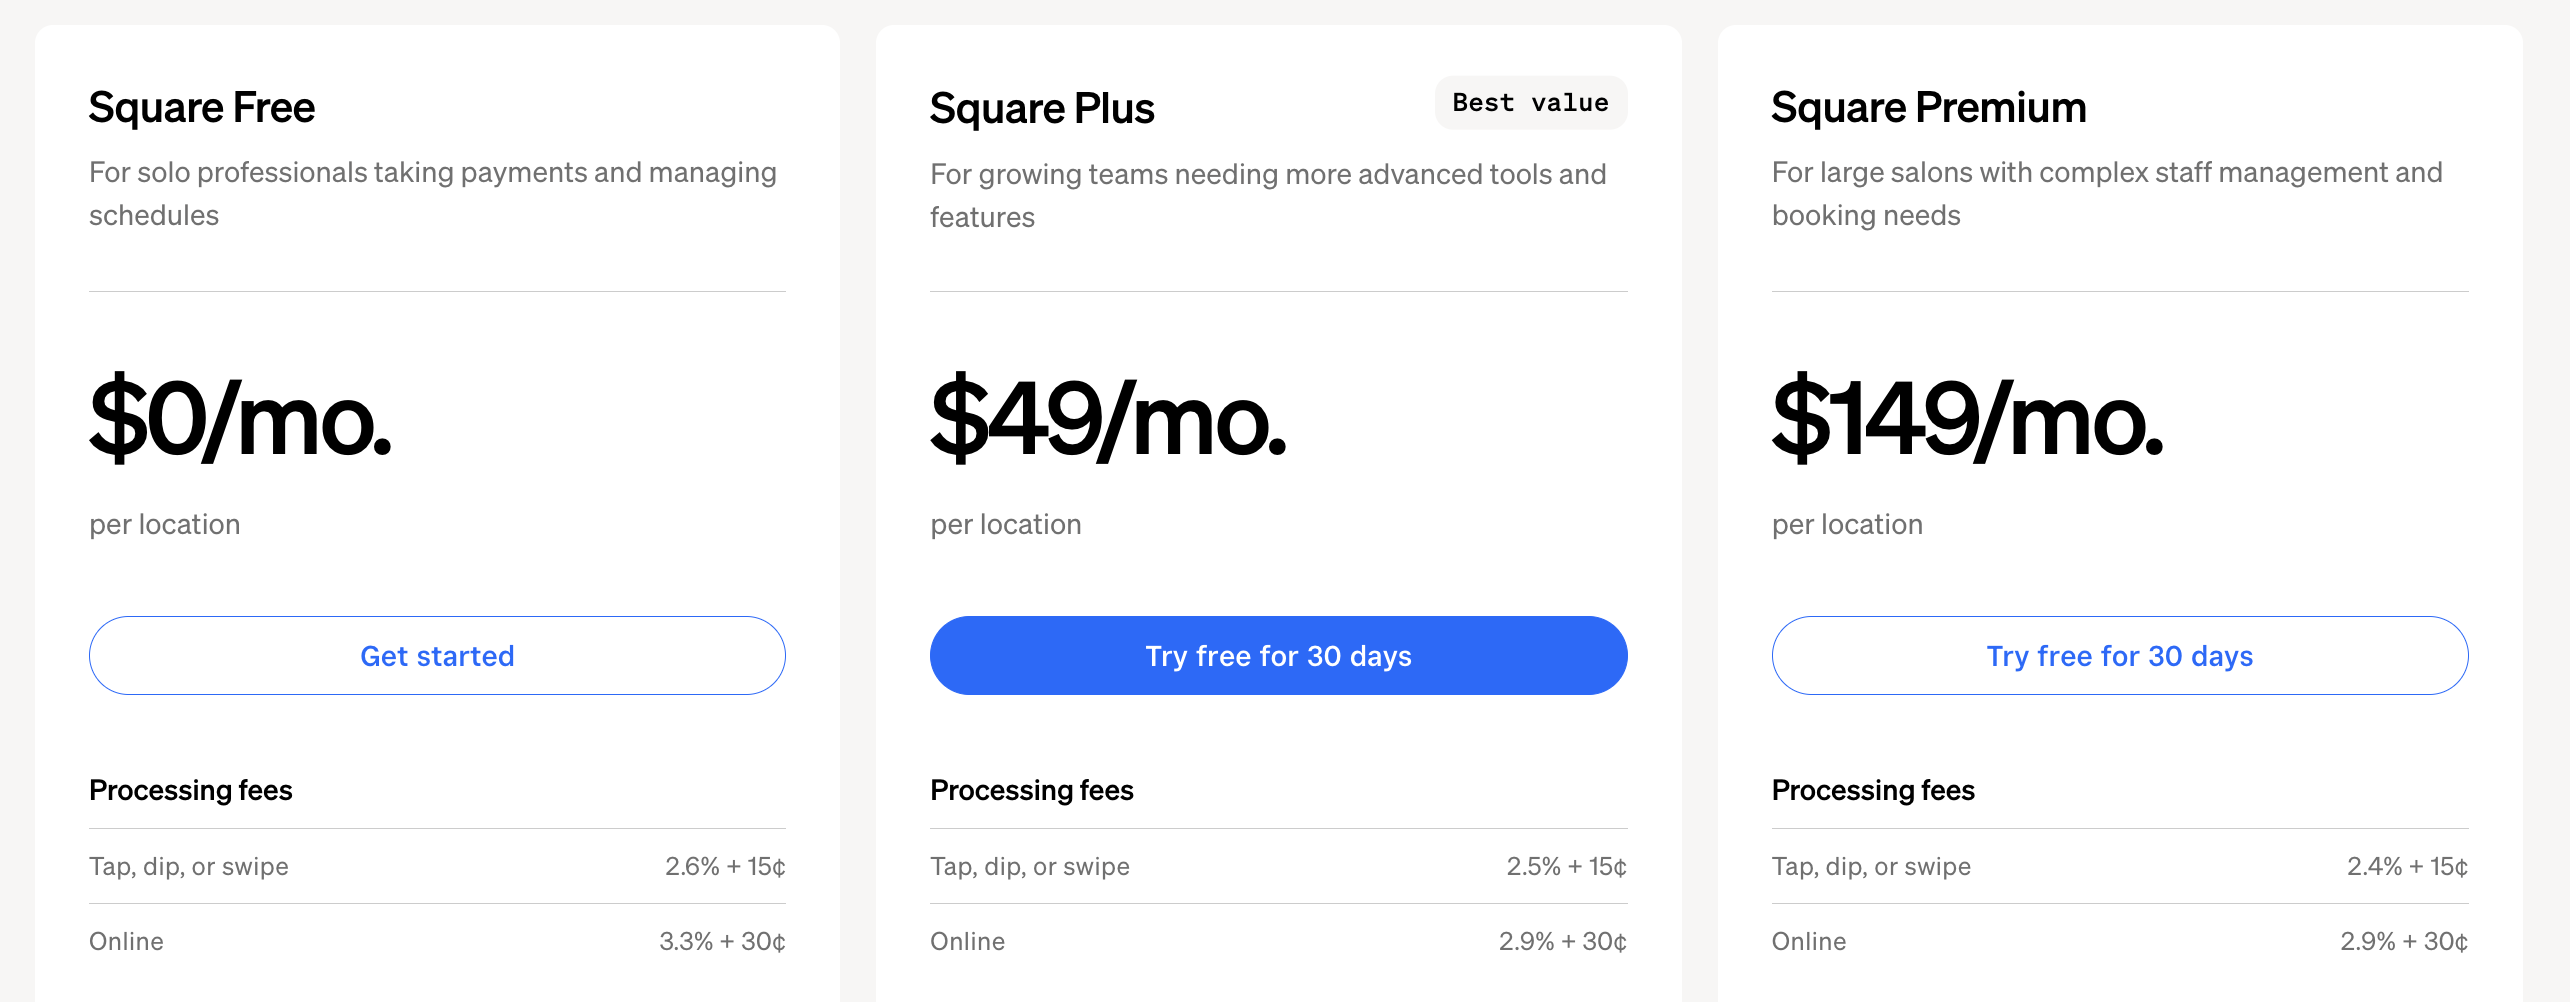The width and height of the screenshot is (2570, 1002).
Task: Click Processing fees under Square Premium
Action: pos(1873,790)
